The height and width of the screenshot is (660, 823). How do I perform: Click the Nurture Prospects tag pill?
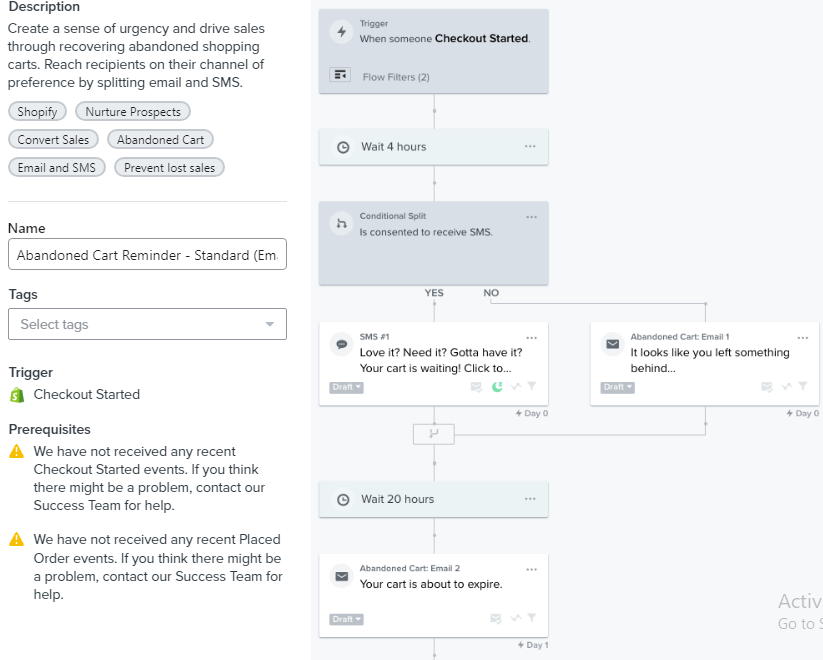[133, 111]
